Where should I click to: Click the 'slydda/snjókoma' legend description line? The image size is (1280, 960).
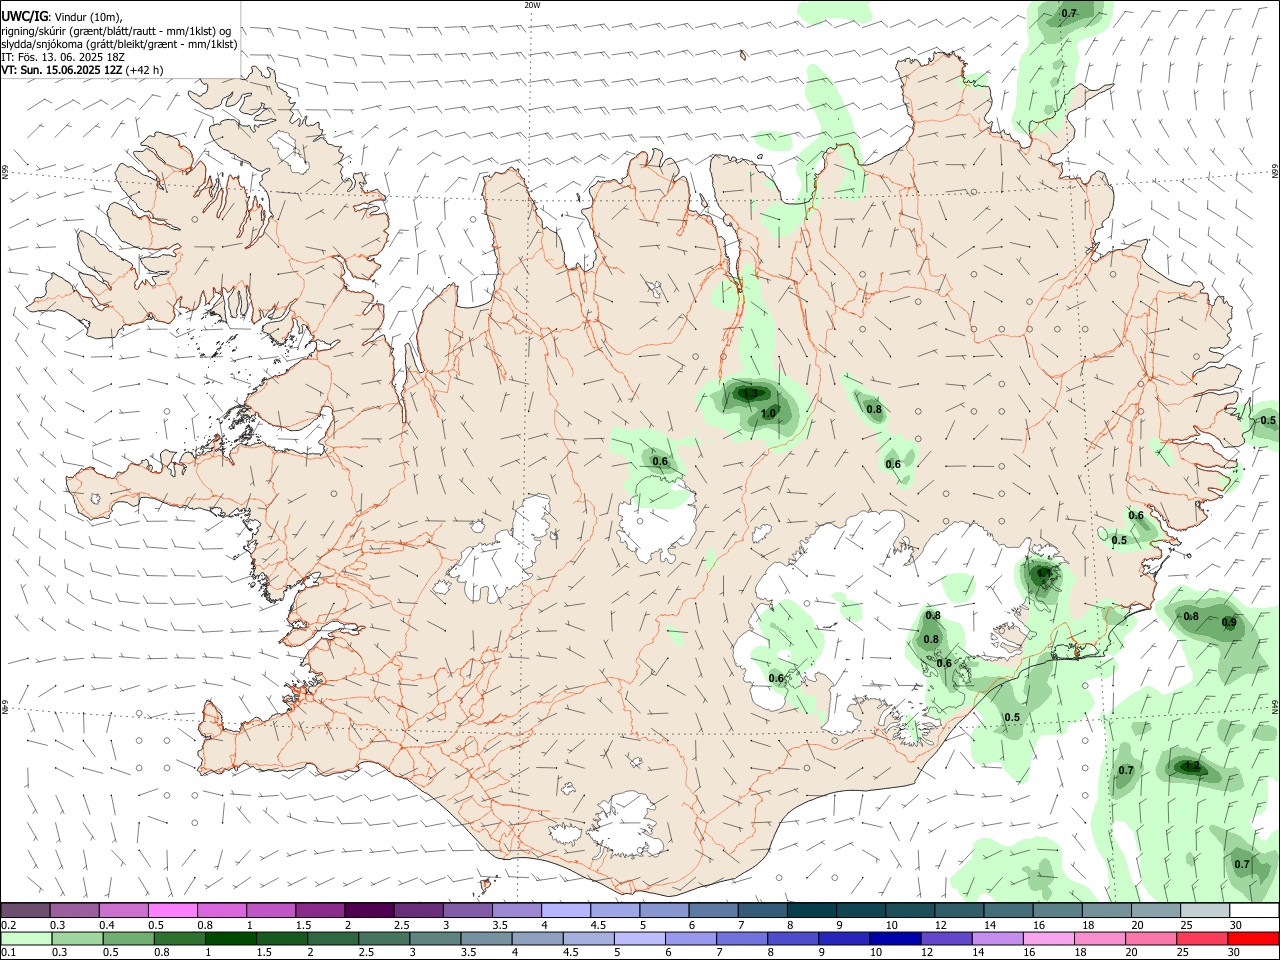tap(119, 44)
